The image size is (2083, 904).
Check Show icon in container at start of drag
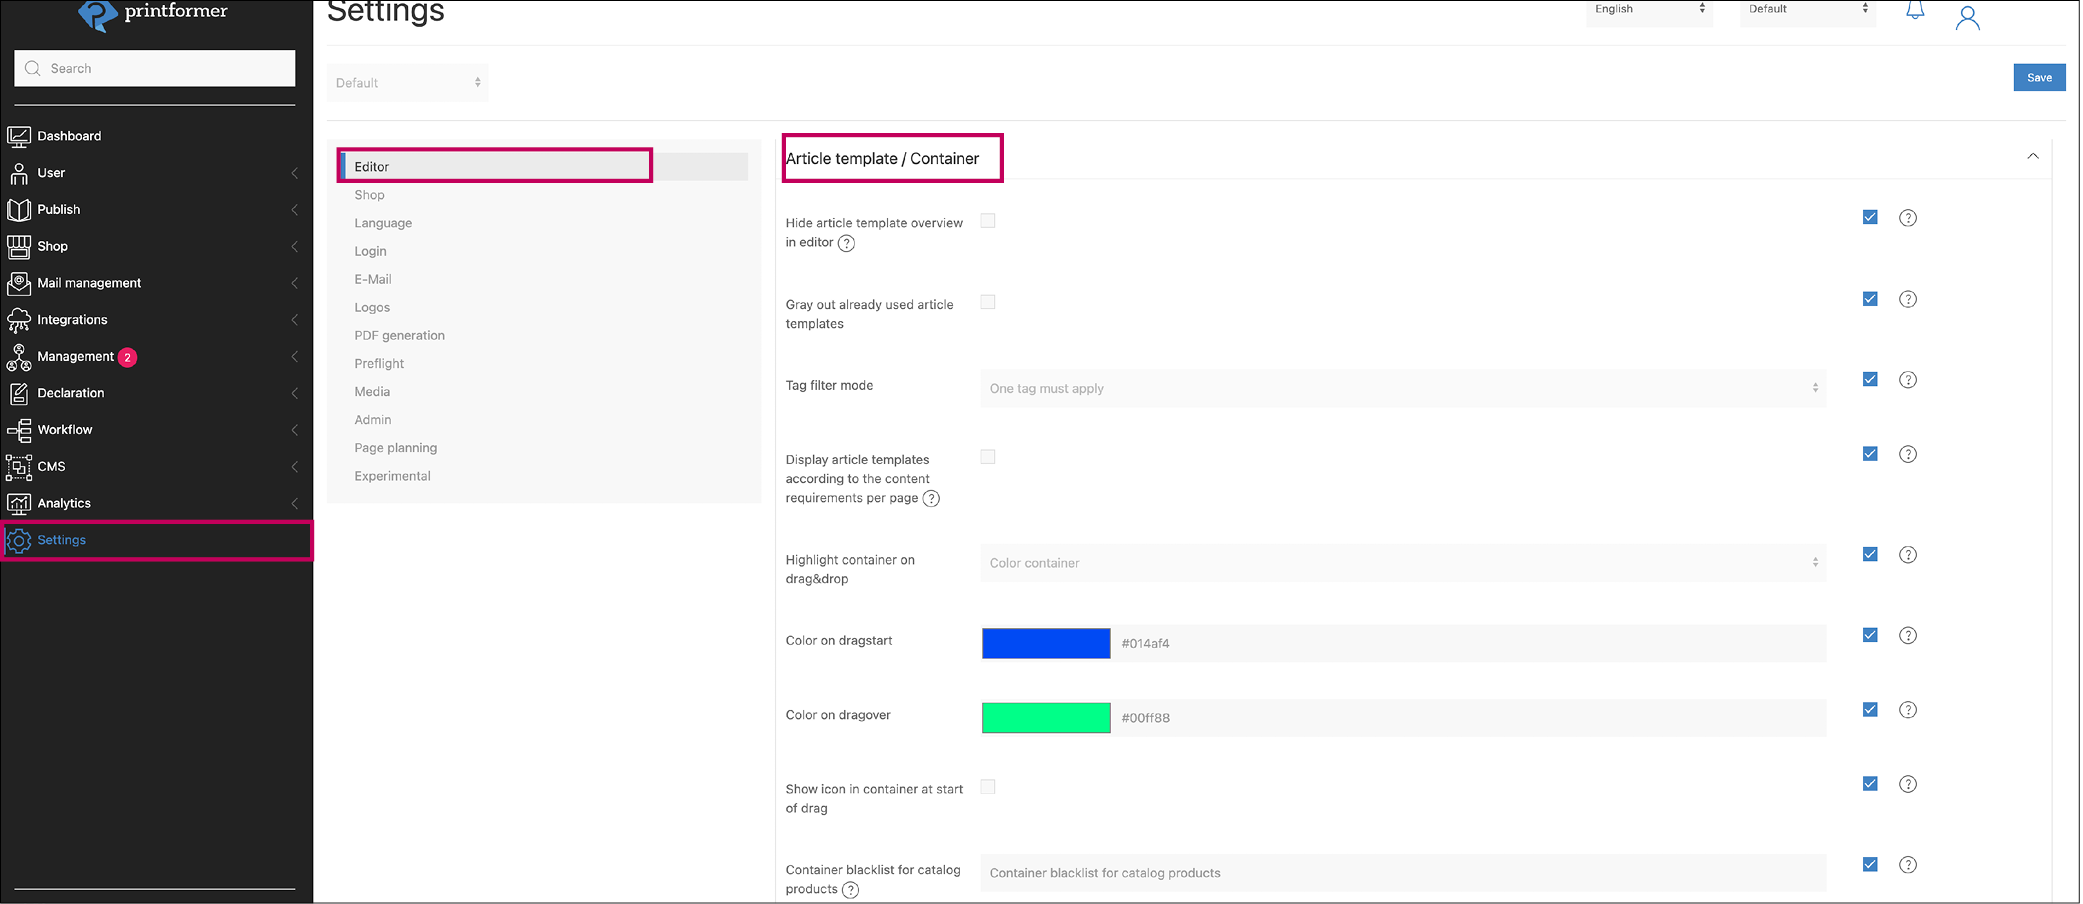click(x=988, y=787)
